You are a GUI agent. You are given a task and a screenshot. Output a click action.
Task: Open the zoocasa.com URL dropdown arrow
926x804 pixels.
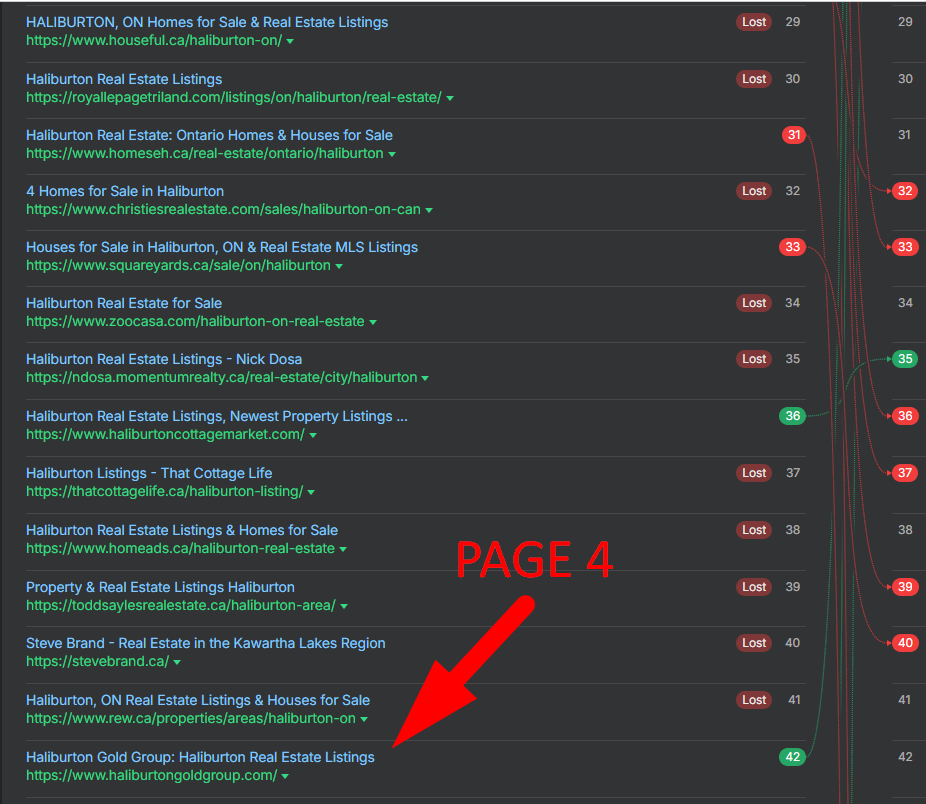tap(373, 323)
